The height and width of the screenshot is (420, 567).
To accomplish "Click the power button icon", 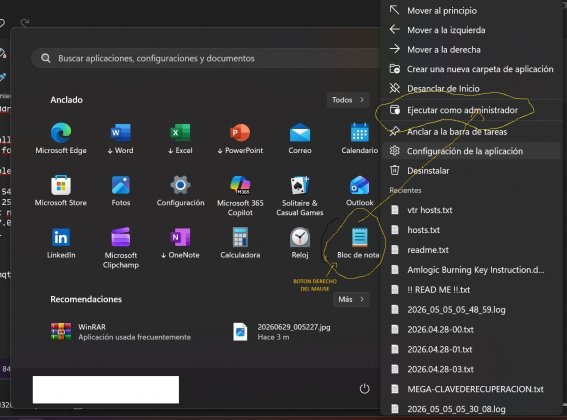I will [x=364, y=389].
